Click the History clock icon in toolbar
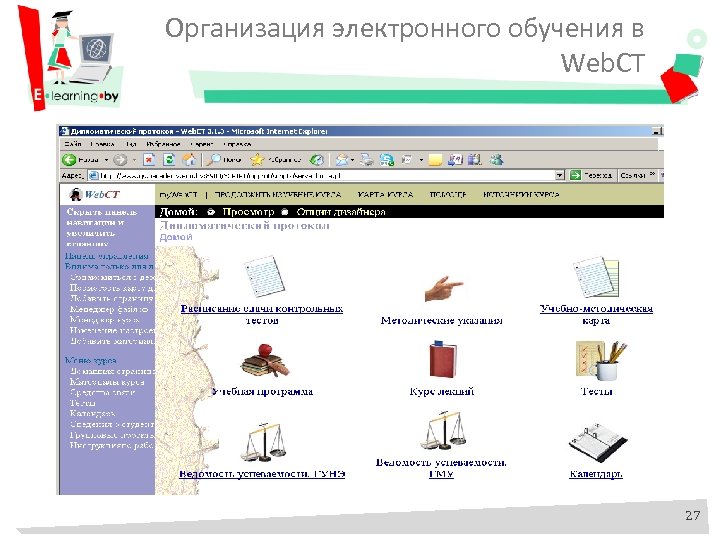 pyautogui.click(x=316, y=159)
